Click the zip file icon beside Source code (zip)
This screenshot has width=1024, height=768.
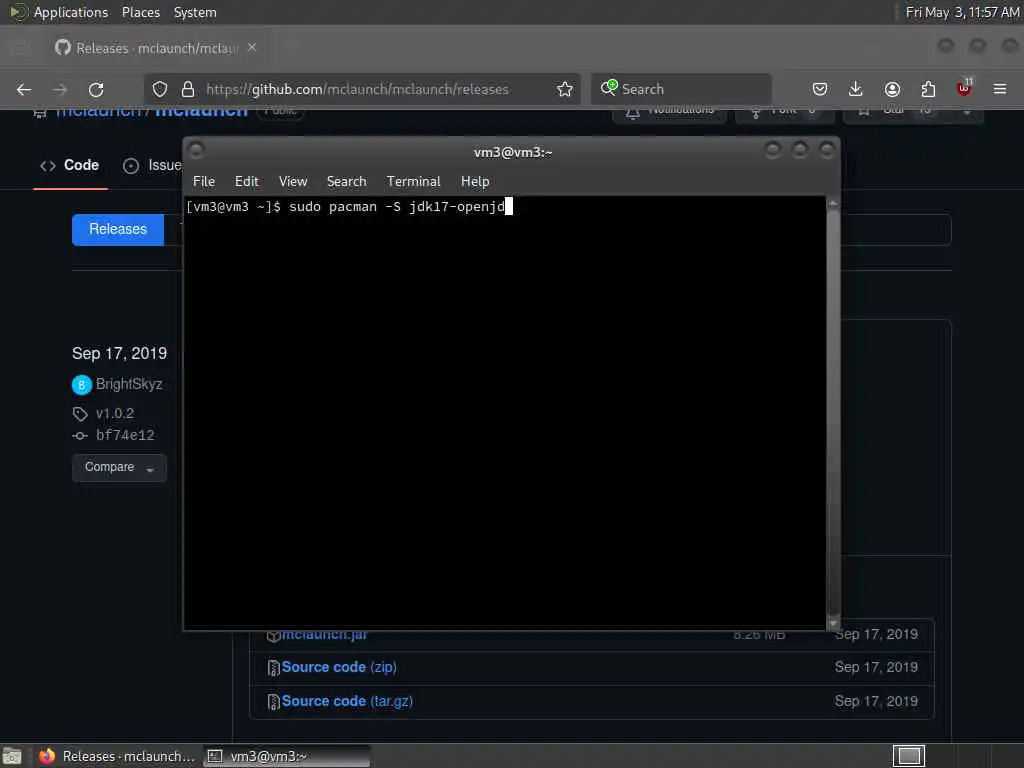274,667
